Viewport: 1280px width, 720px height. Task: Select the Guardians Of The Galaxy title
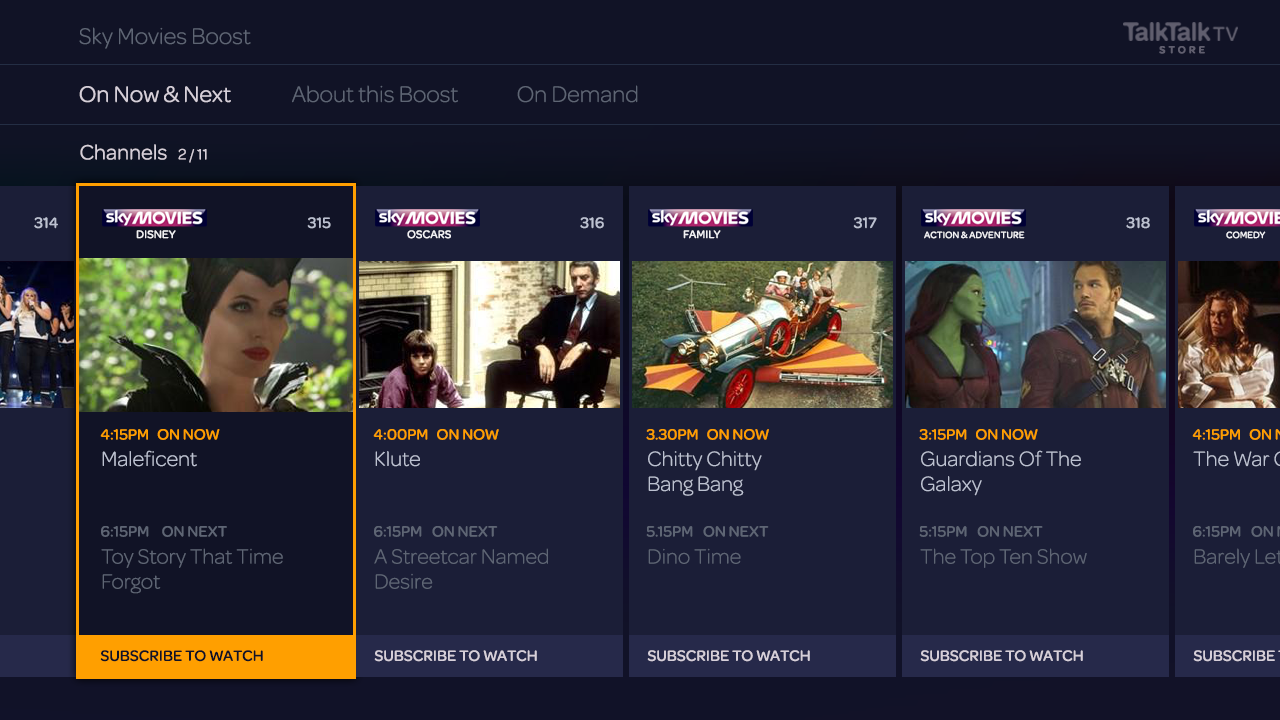pos(1000,472)
